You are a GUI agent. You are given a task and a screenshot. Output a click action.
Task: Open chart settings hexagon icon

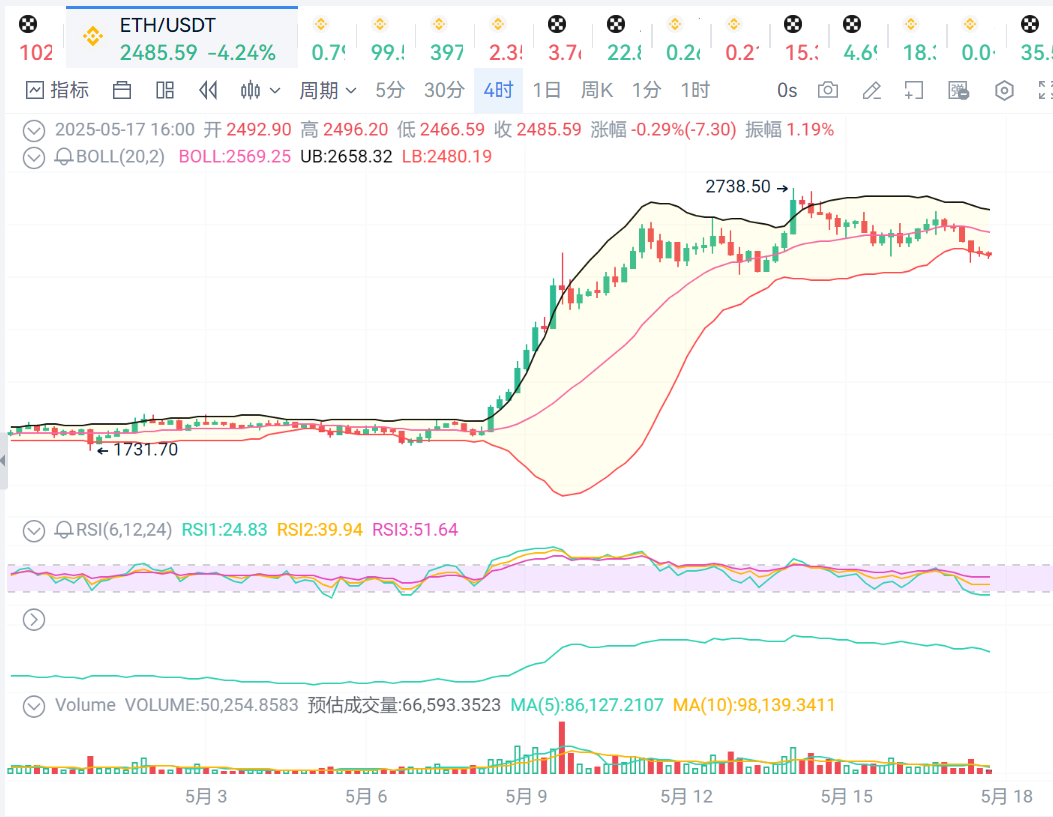pyautogui.click(x=1004, y=90)
